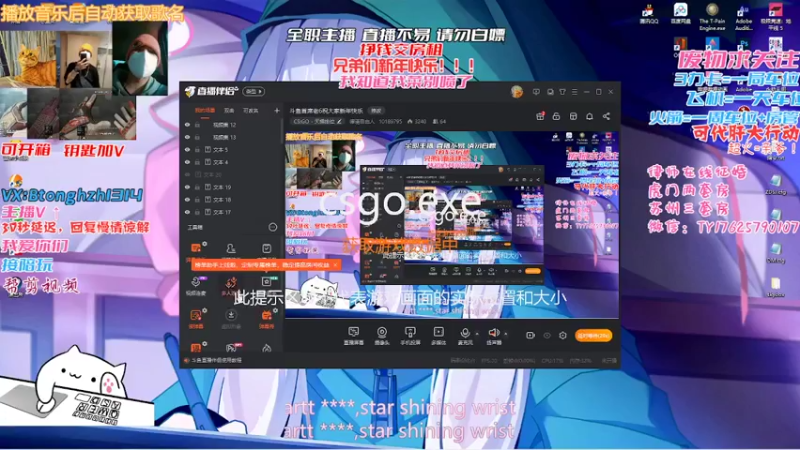Open chat window icon in title bar

tap(550, 92)
